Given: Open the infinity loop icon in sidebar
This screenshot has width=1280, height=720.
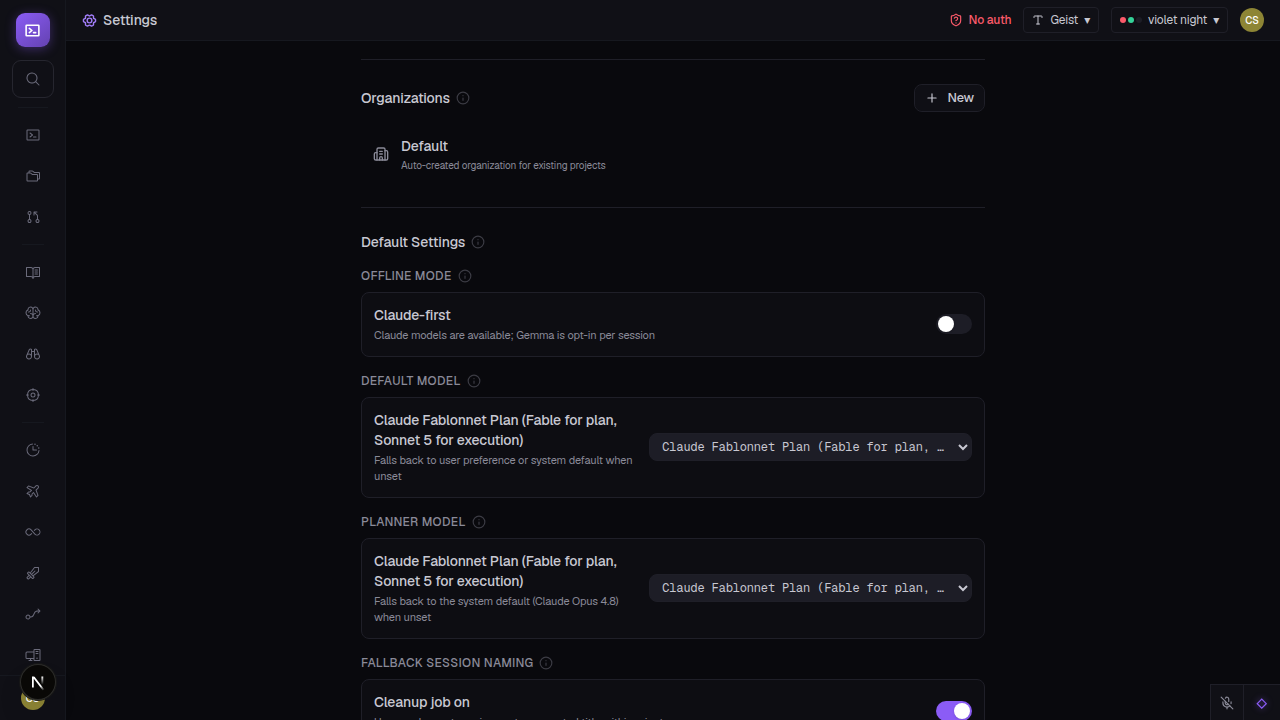Looking at the screenshot, I should click(x=33, y=532).
